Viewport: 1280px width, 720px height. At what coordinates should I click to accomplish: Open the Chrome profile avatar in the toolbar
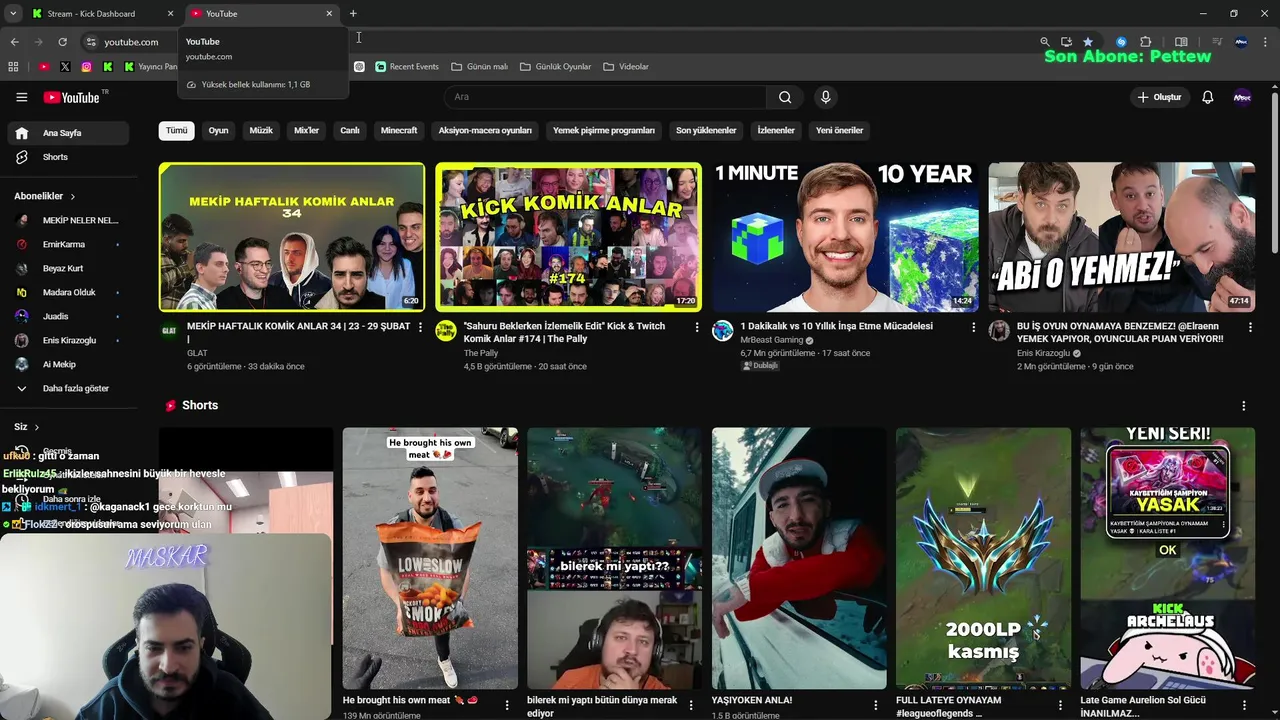[x=1242, y=42]
